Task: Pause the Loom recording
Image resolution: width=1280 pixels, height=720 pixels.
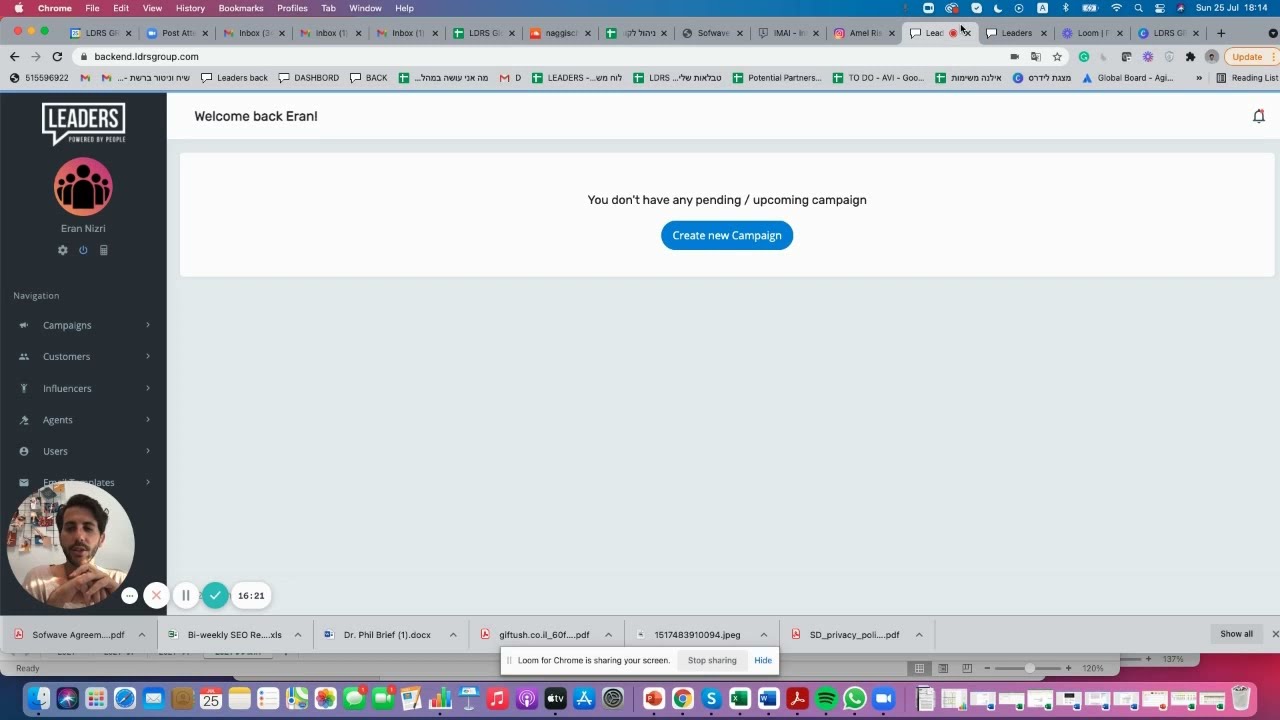Action: point(185,595)
